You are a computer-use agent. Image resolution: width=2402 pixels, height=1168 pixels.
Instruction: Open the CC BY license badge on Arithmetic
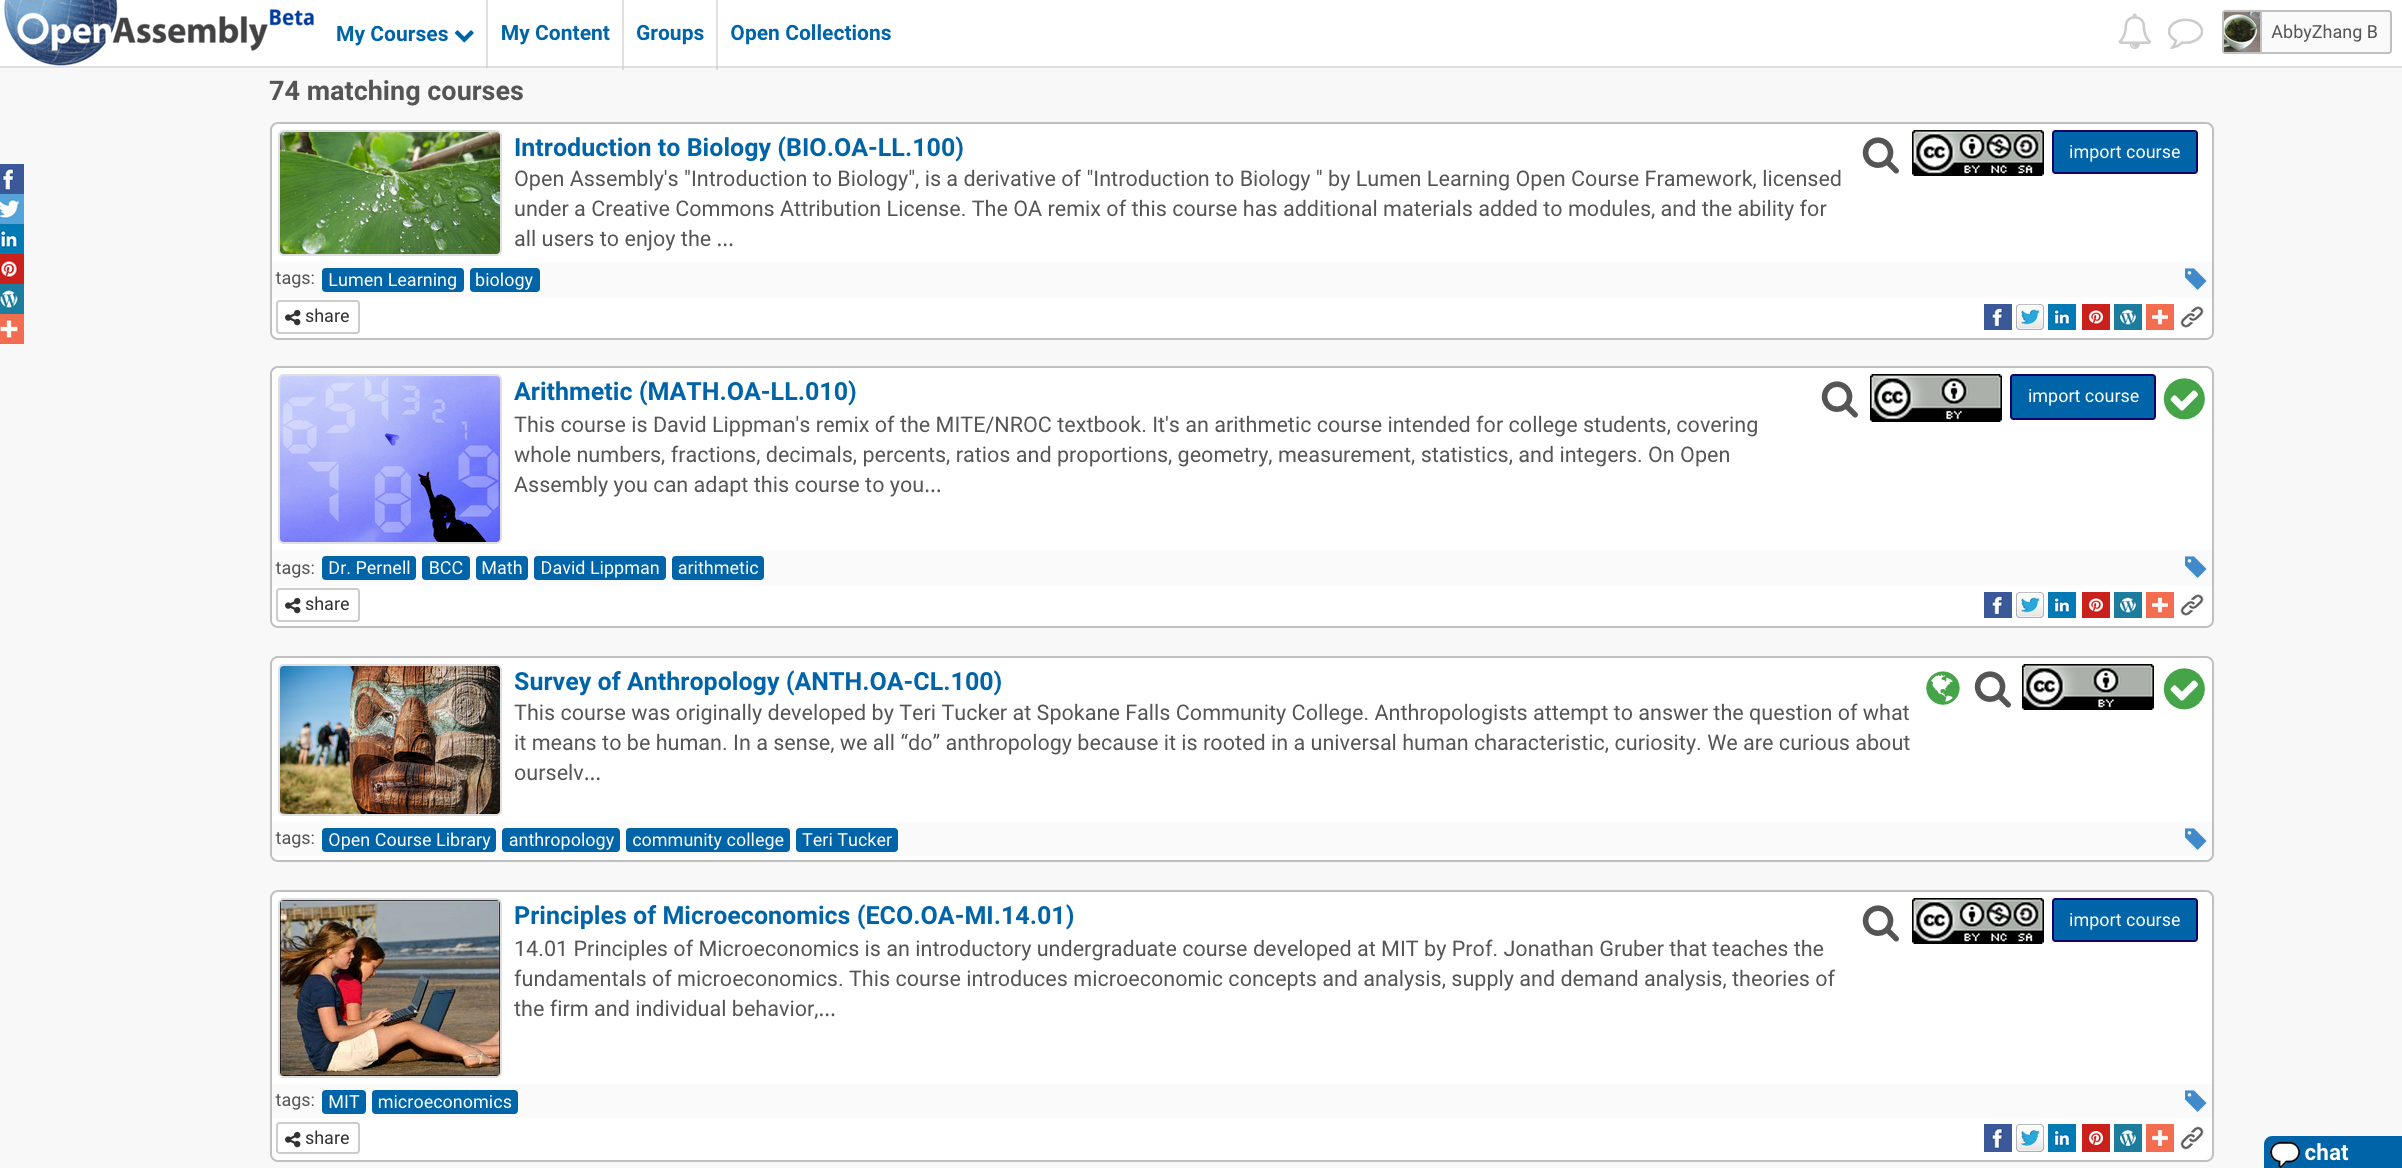1935,398
